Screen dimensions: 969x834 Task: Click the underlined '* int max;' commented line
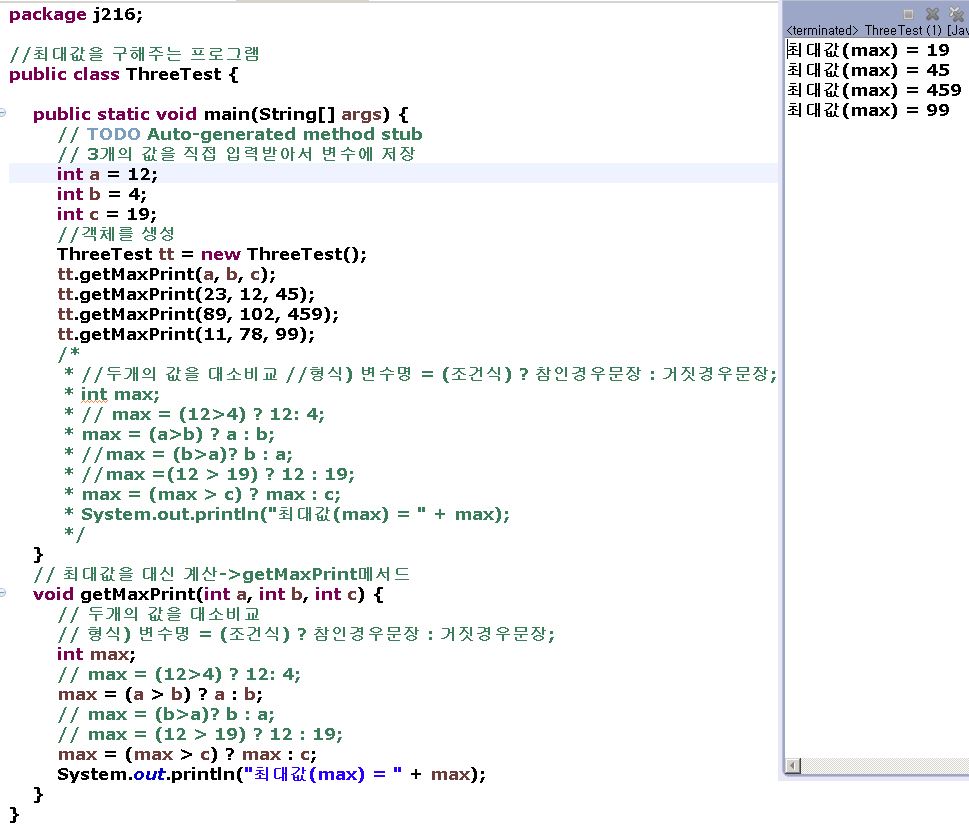point(112,394)
